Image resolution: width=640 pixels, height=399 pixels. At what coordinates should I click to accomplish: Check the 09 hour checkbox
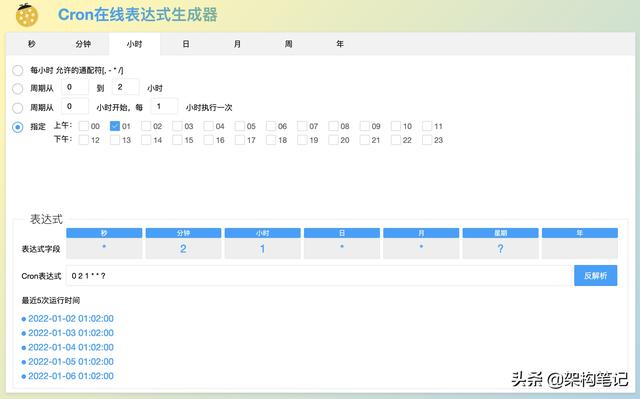point(364,126)
